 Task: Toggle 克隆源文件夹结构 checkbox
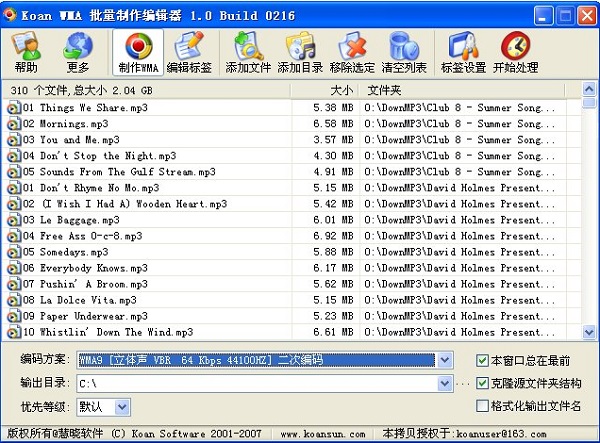click(x=482, y=383)
